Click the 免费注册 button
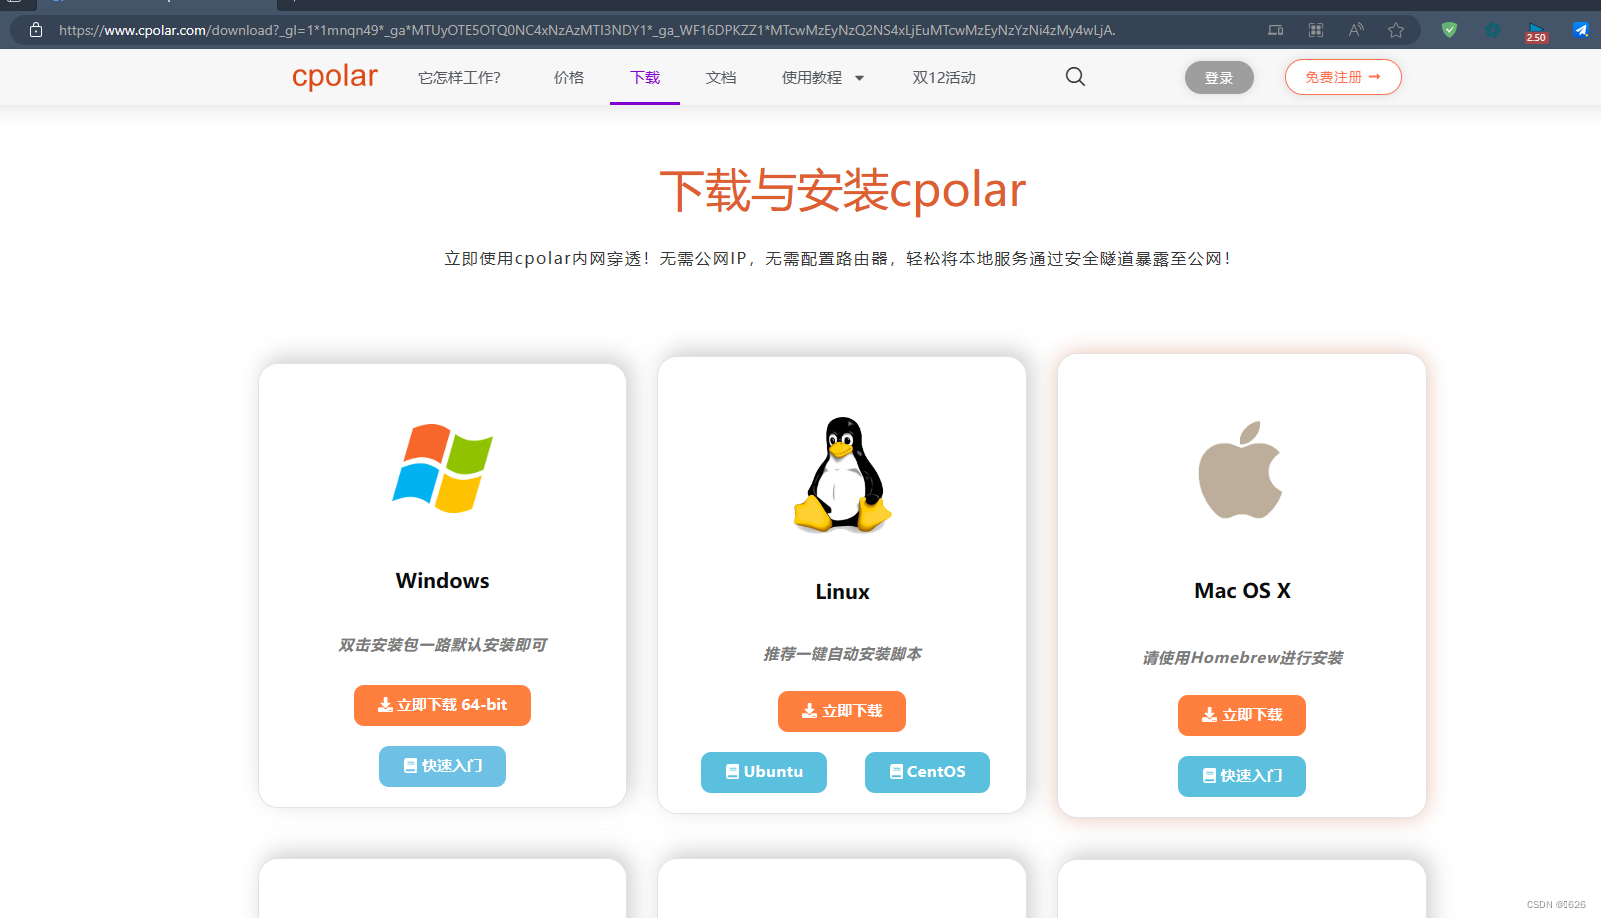 1343,77
